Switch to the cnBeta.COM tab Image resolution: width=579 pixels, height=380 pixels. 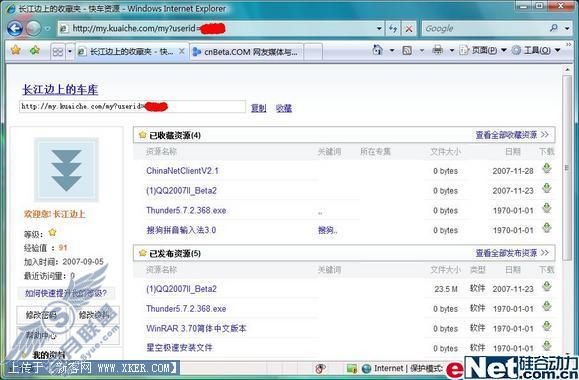(x=246, y=52)
